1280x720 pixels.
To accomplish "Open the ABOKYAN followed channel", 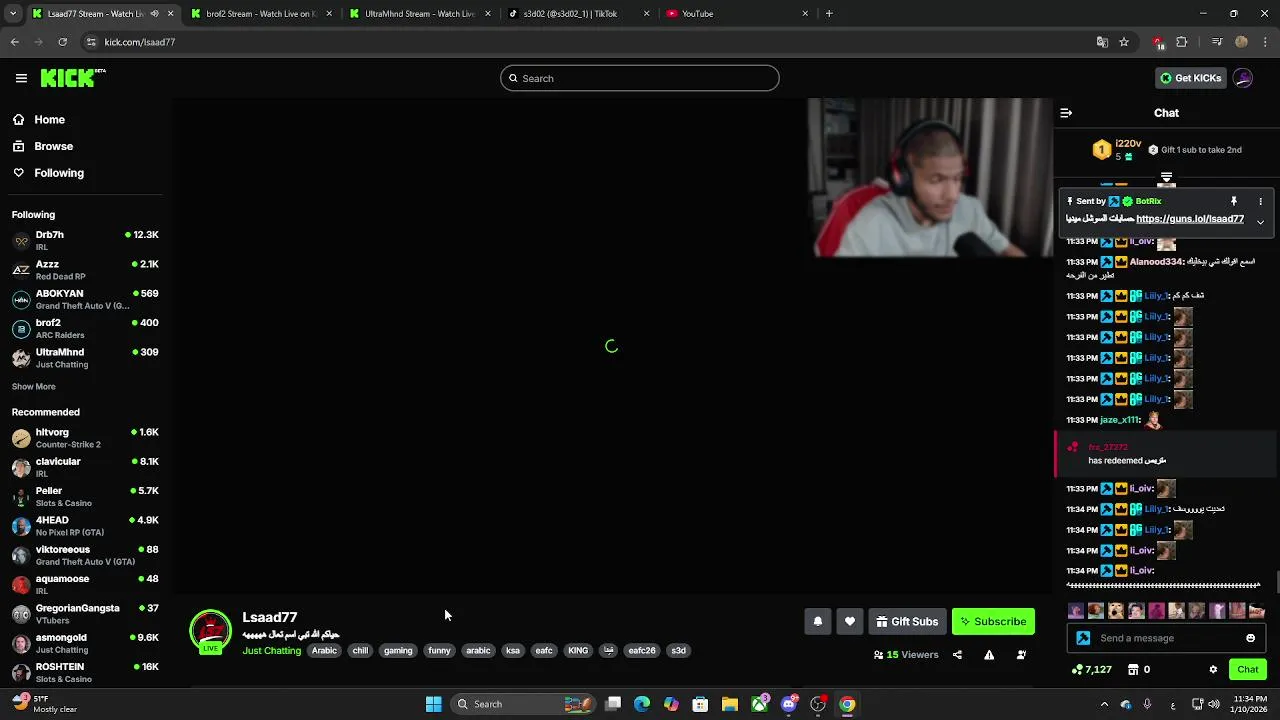I will [x=85, y=299].
